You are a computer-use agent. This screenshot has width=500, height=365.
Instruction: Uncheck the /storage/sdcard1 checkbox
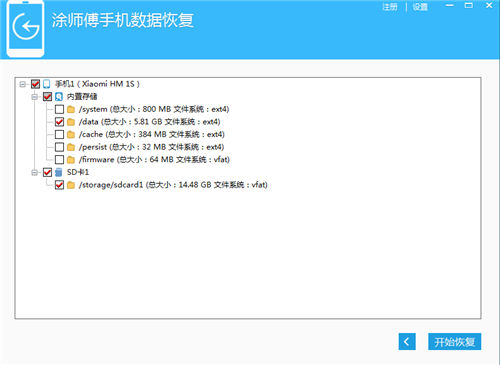pyautogui.click(x=59, y=185)
